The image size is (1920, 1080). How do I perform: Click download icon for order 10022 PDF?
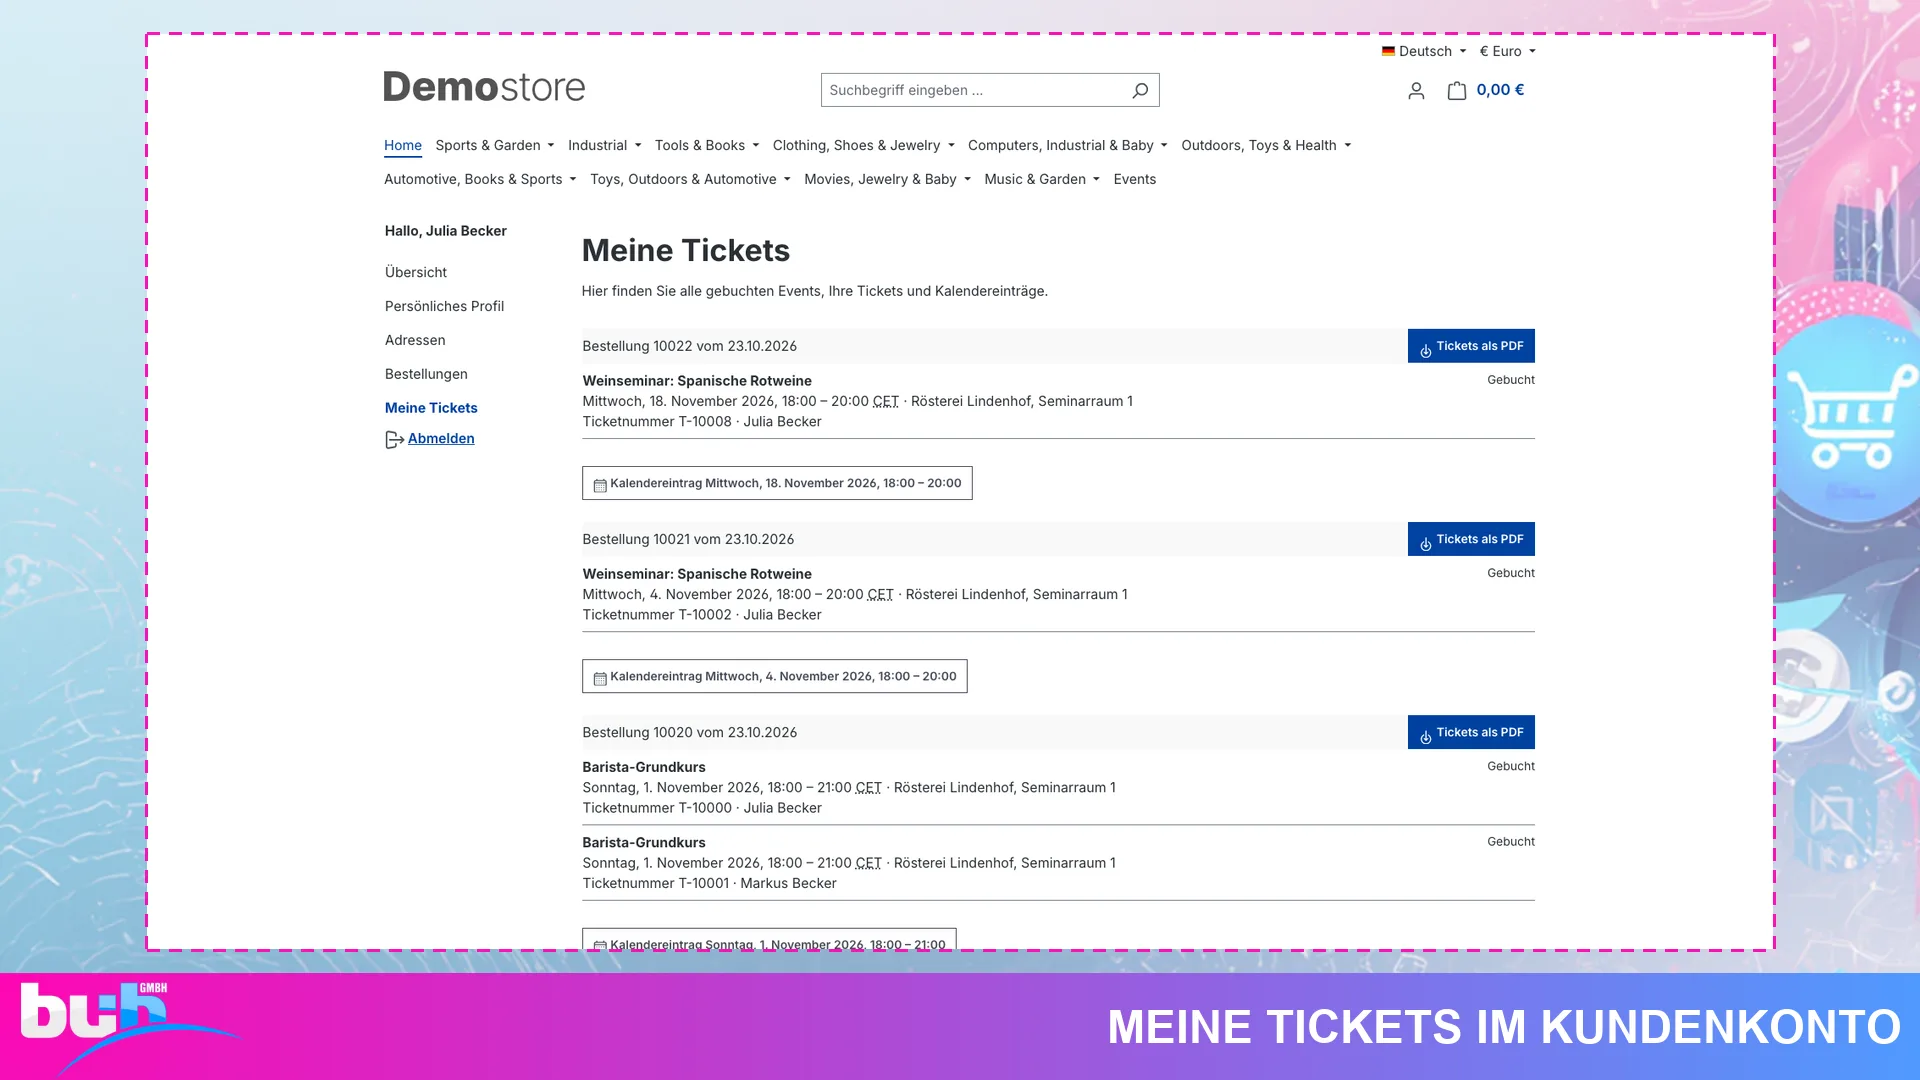point(1426,351)
